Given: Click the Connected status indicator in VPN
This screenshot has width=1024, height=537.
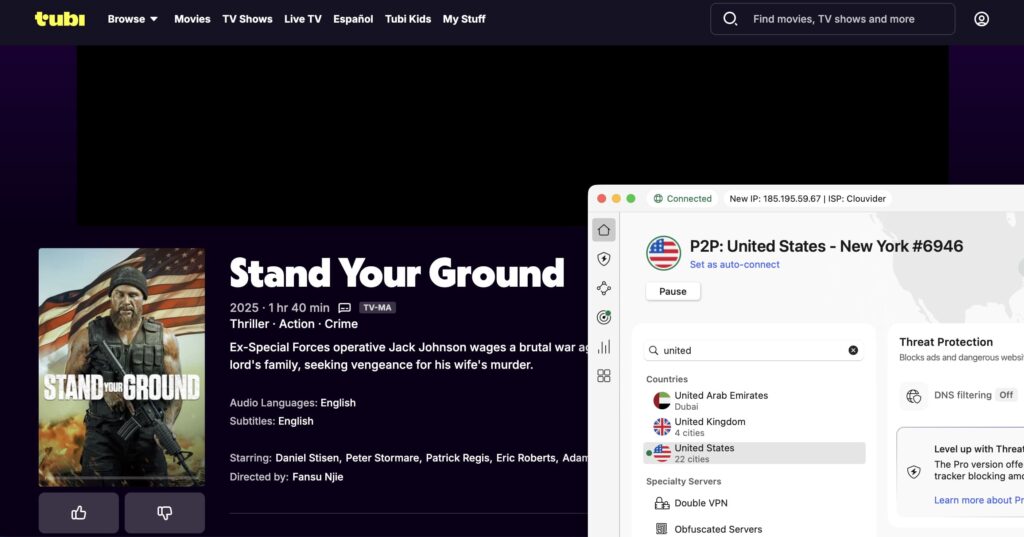Looking at the screenshot, I should coord(682,199).
